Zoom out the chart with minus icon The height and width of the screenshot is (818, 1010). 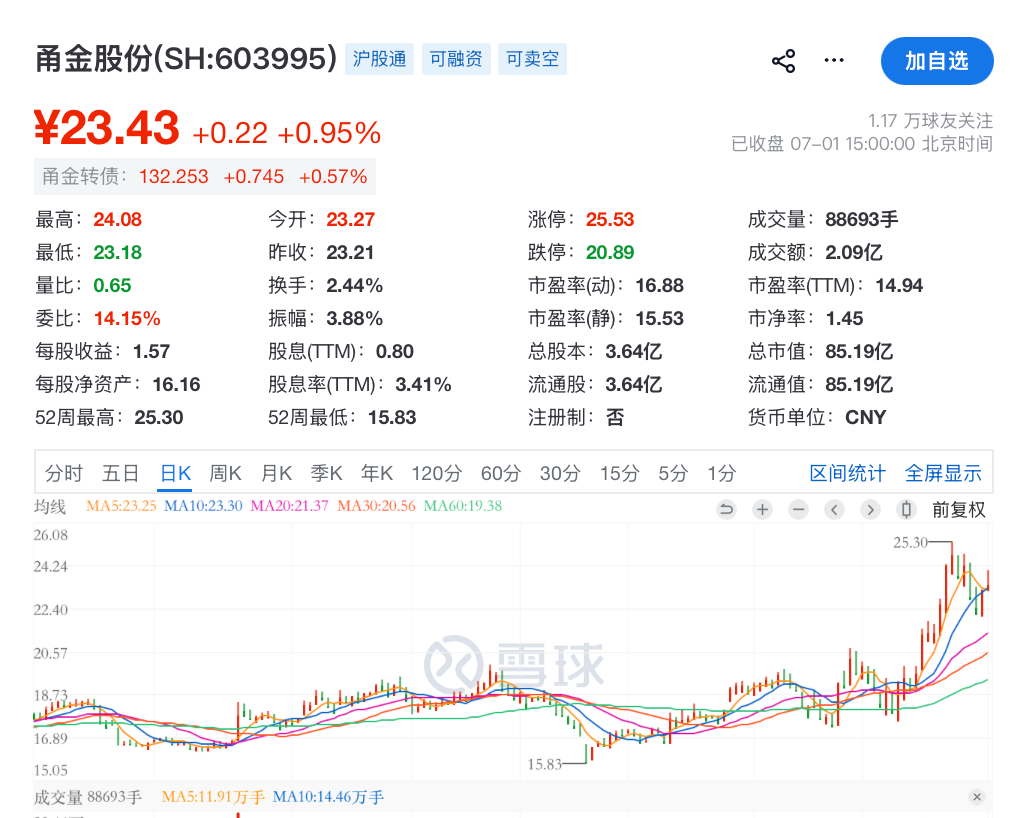pyautogui.click(x=798, y=510)
